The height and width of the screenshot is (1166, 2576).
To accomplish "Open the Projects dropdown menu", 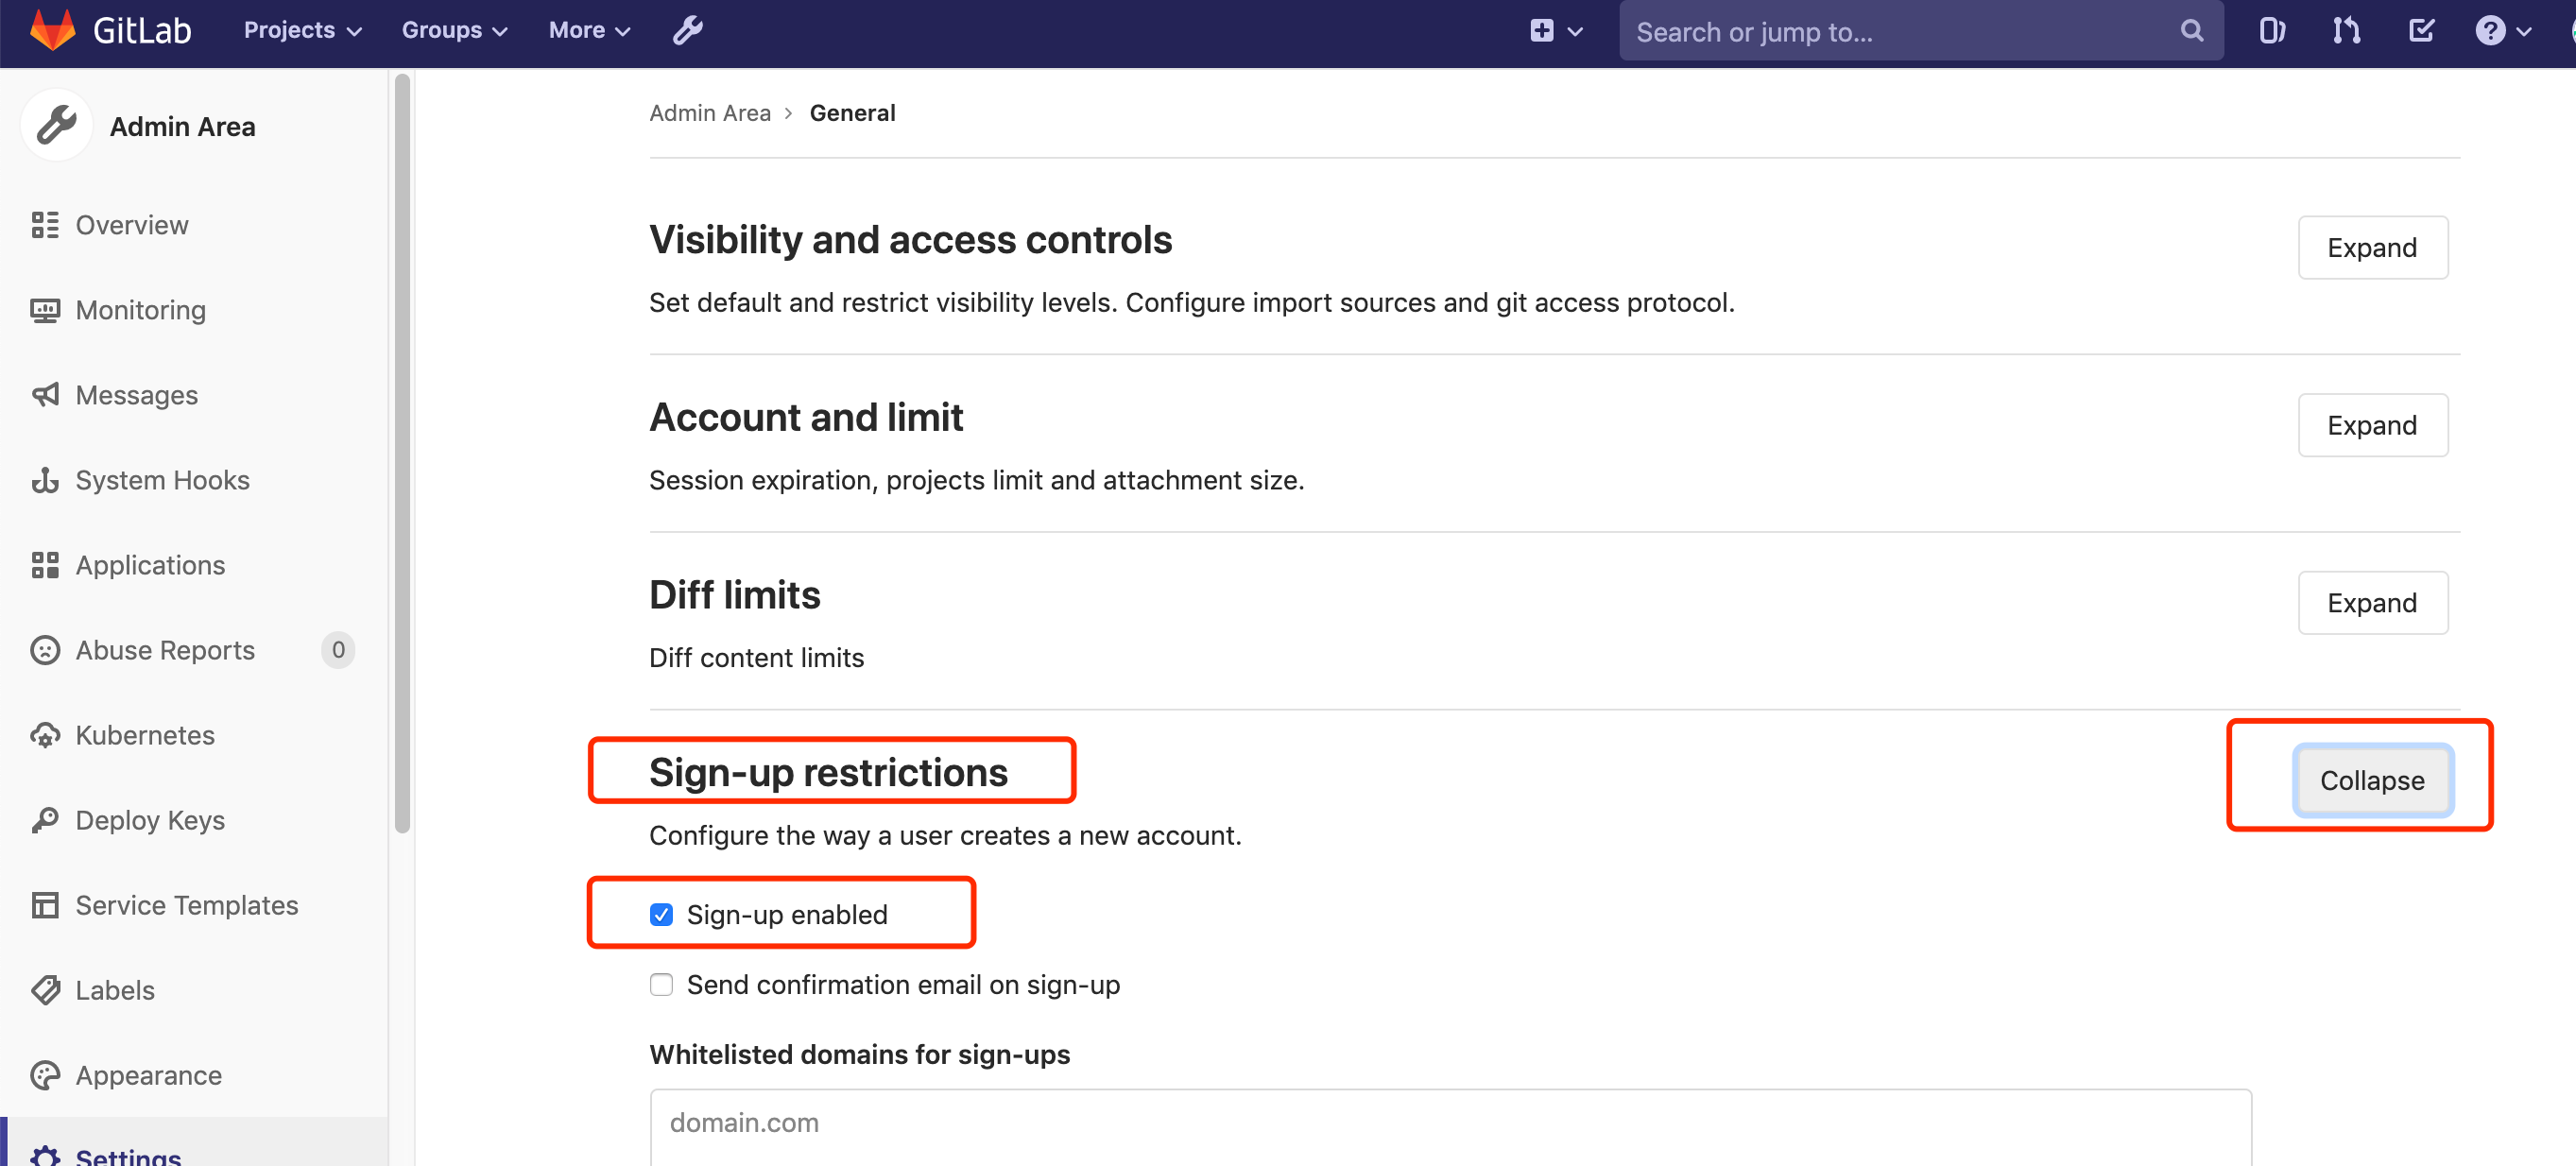I will (x=302, y=30).
